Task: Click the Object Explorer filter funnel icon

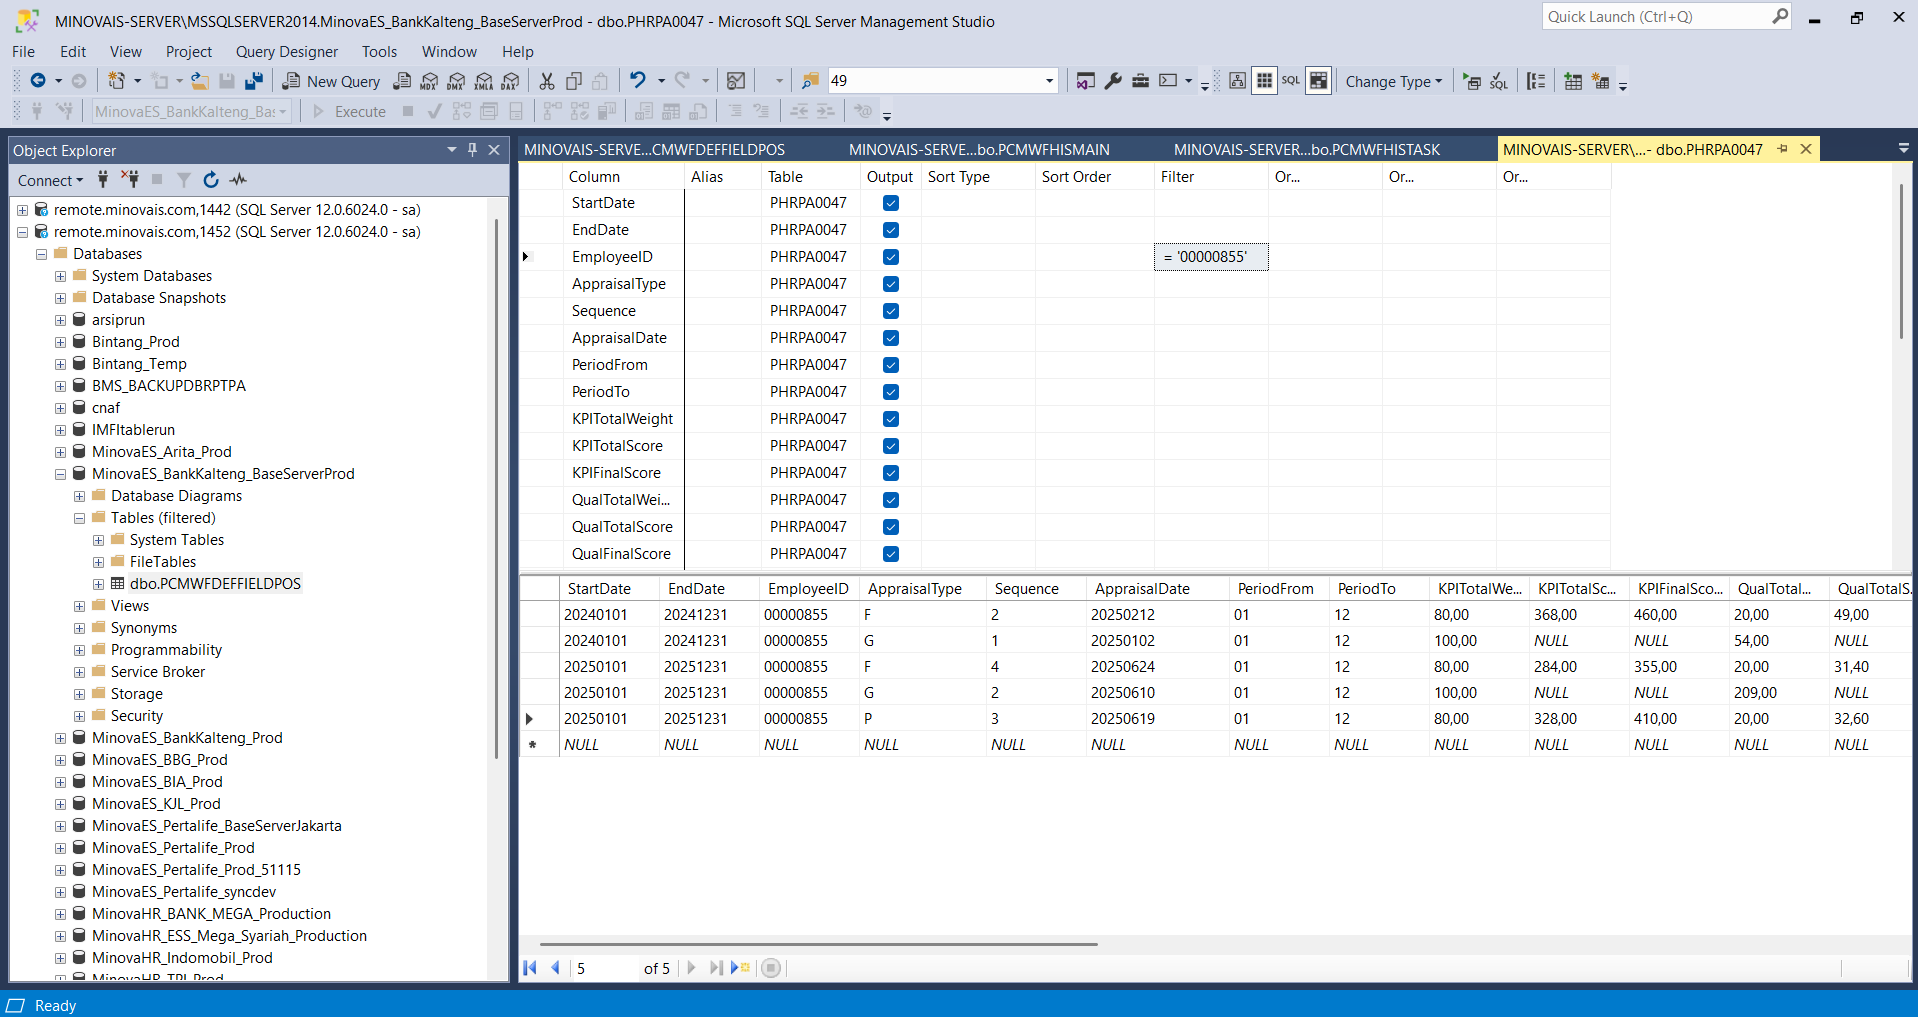Action: (184, 180)
